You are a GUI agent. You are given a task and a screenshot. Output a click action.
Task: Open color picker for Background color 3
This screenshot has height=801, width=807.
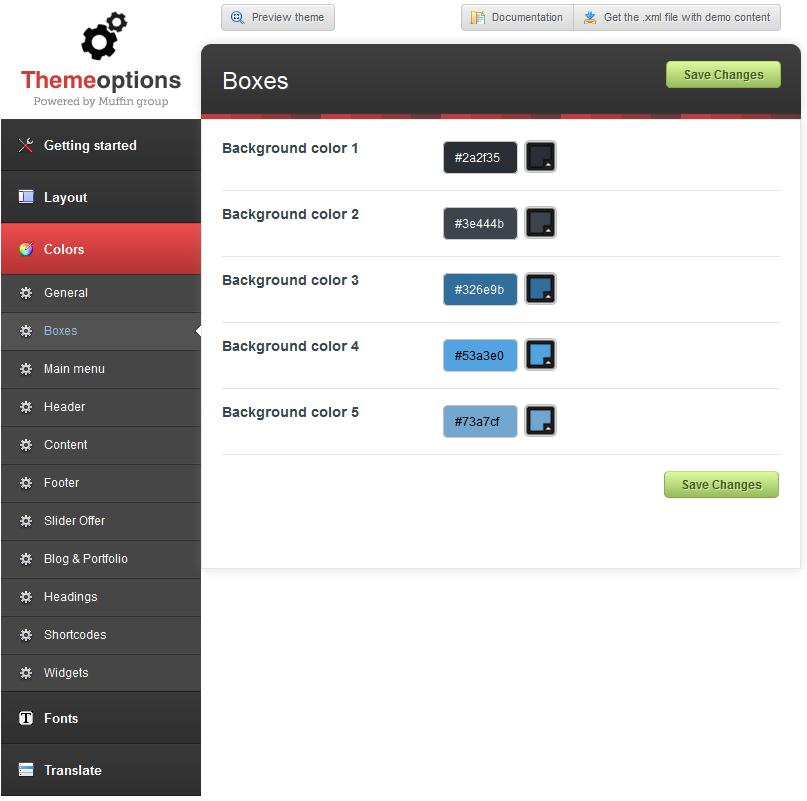tap(540, 289)
